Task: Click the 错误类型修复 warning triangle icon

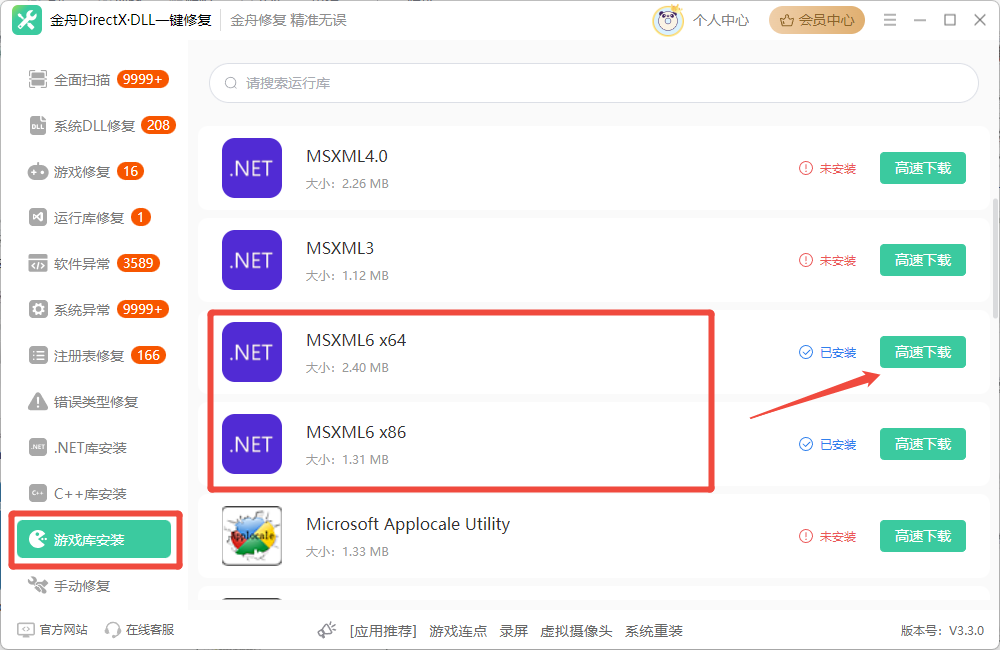Action: click(x=38, y=401)
